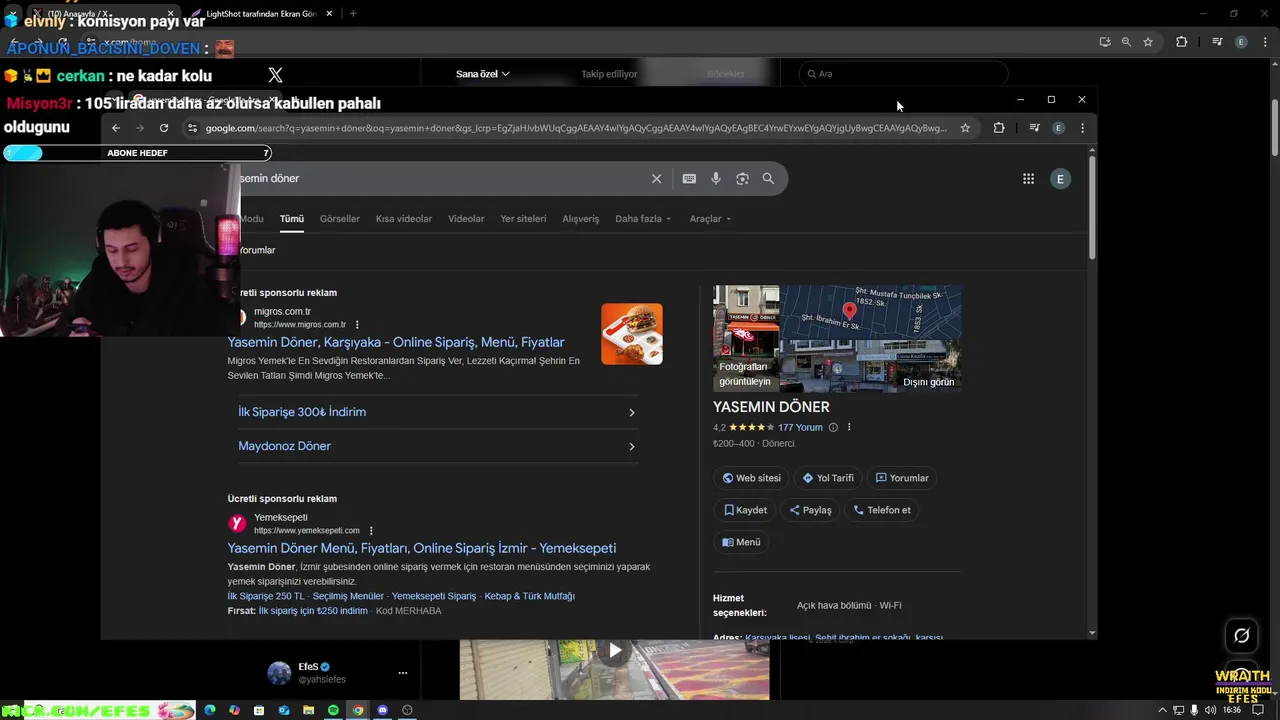
Task: Open three-dot options next to yemeksepeti.com
Action: [371, 531]
